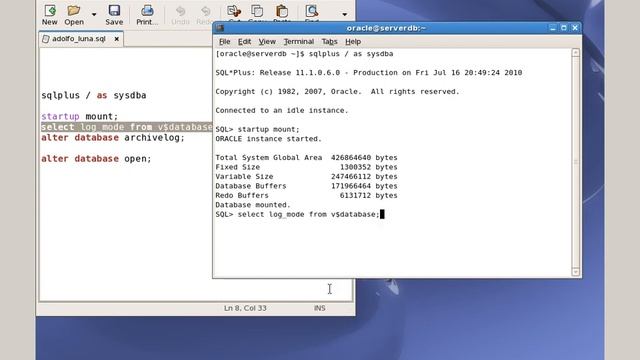Click the 'startup mount;' line in editor
The width and height of the screenshot is (640, 360).
pyautogui.click(x=80, y=116)
